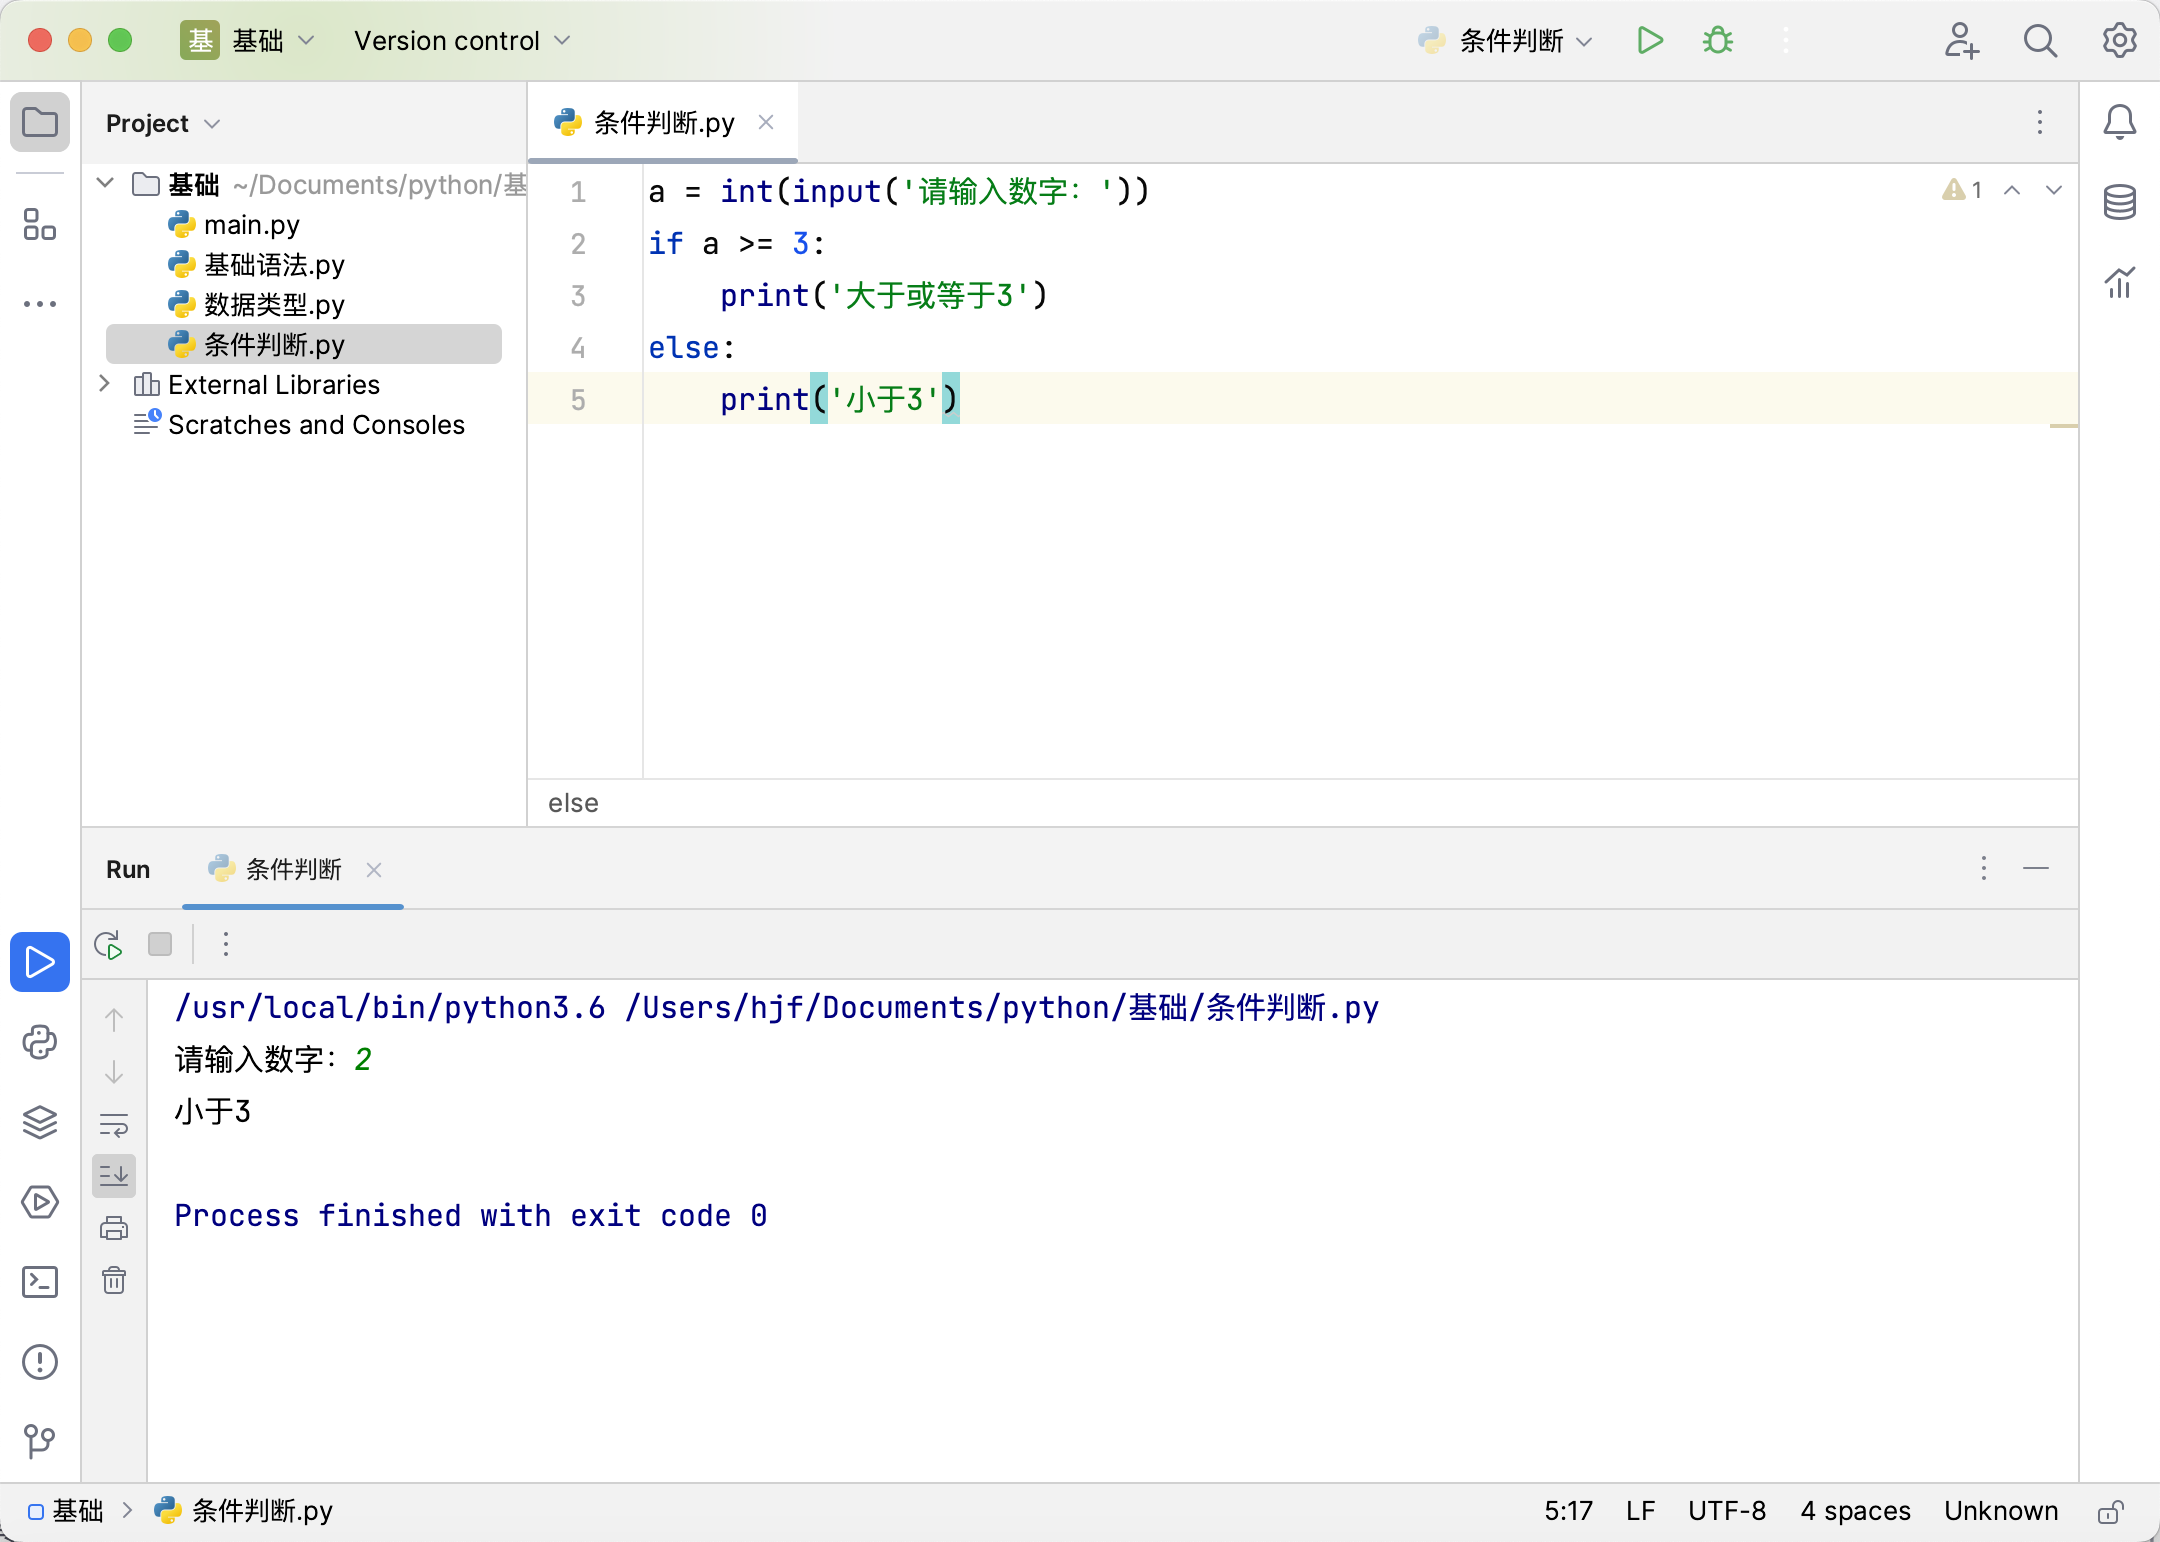Screen dimensions: 2160x1542
Task: Rerun 条件判断 in the Run panel
Action: 108,945
